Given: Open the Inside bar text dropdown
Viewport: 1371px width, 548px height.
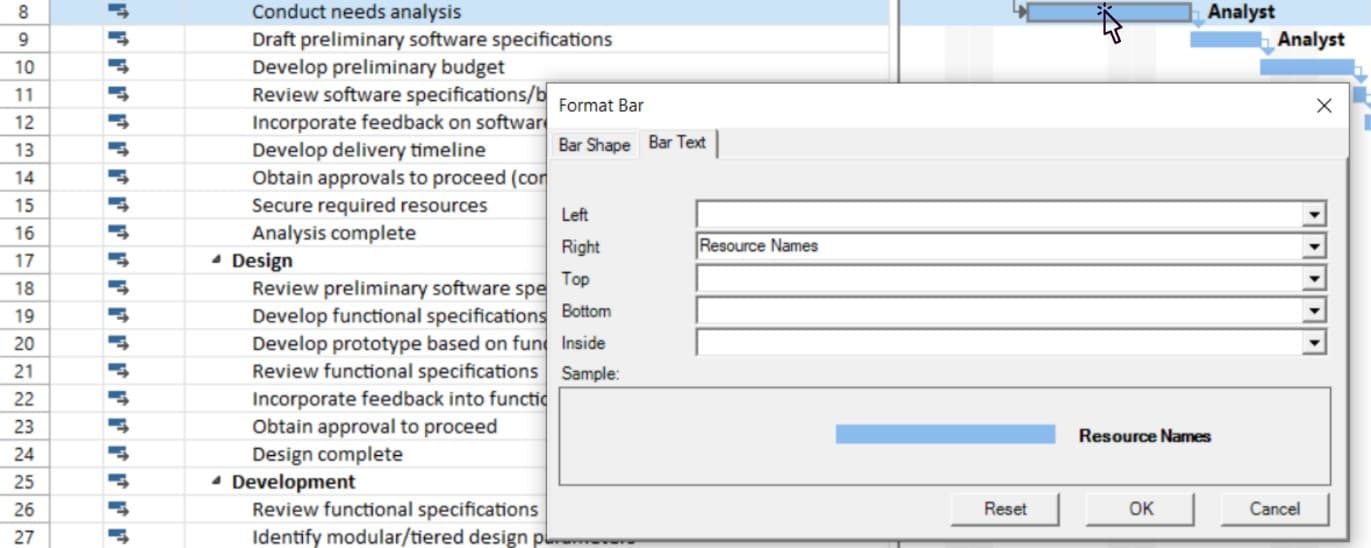Looking at the screenshot, I should (1314, 344).
